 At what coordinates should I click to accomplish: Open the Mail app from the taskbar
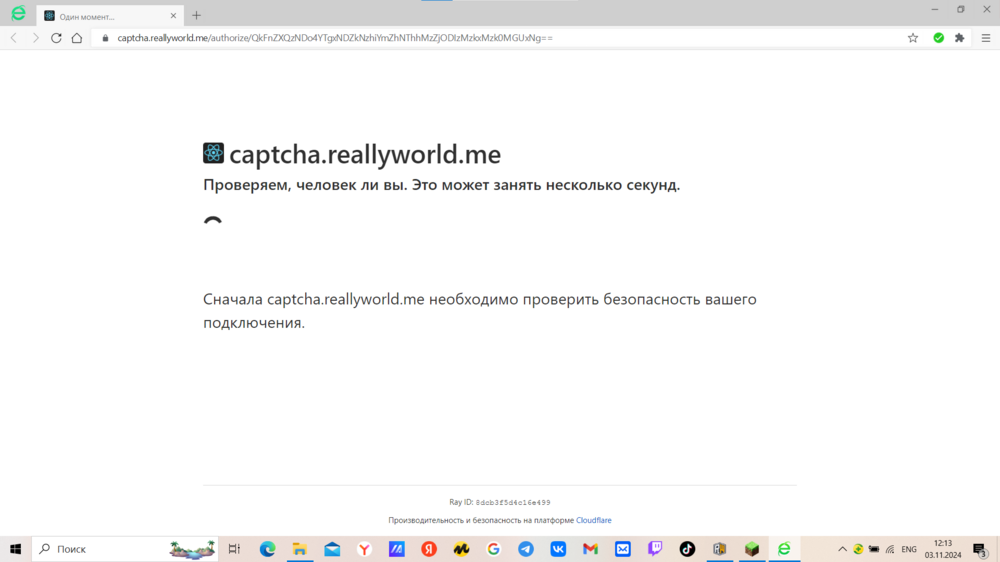[332, 549]
